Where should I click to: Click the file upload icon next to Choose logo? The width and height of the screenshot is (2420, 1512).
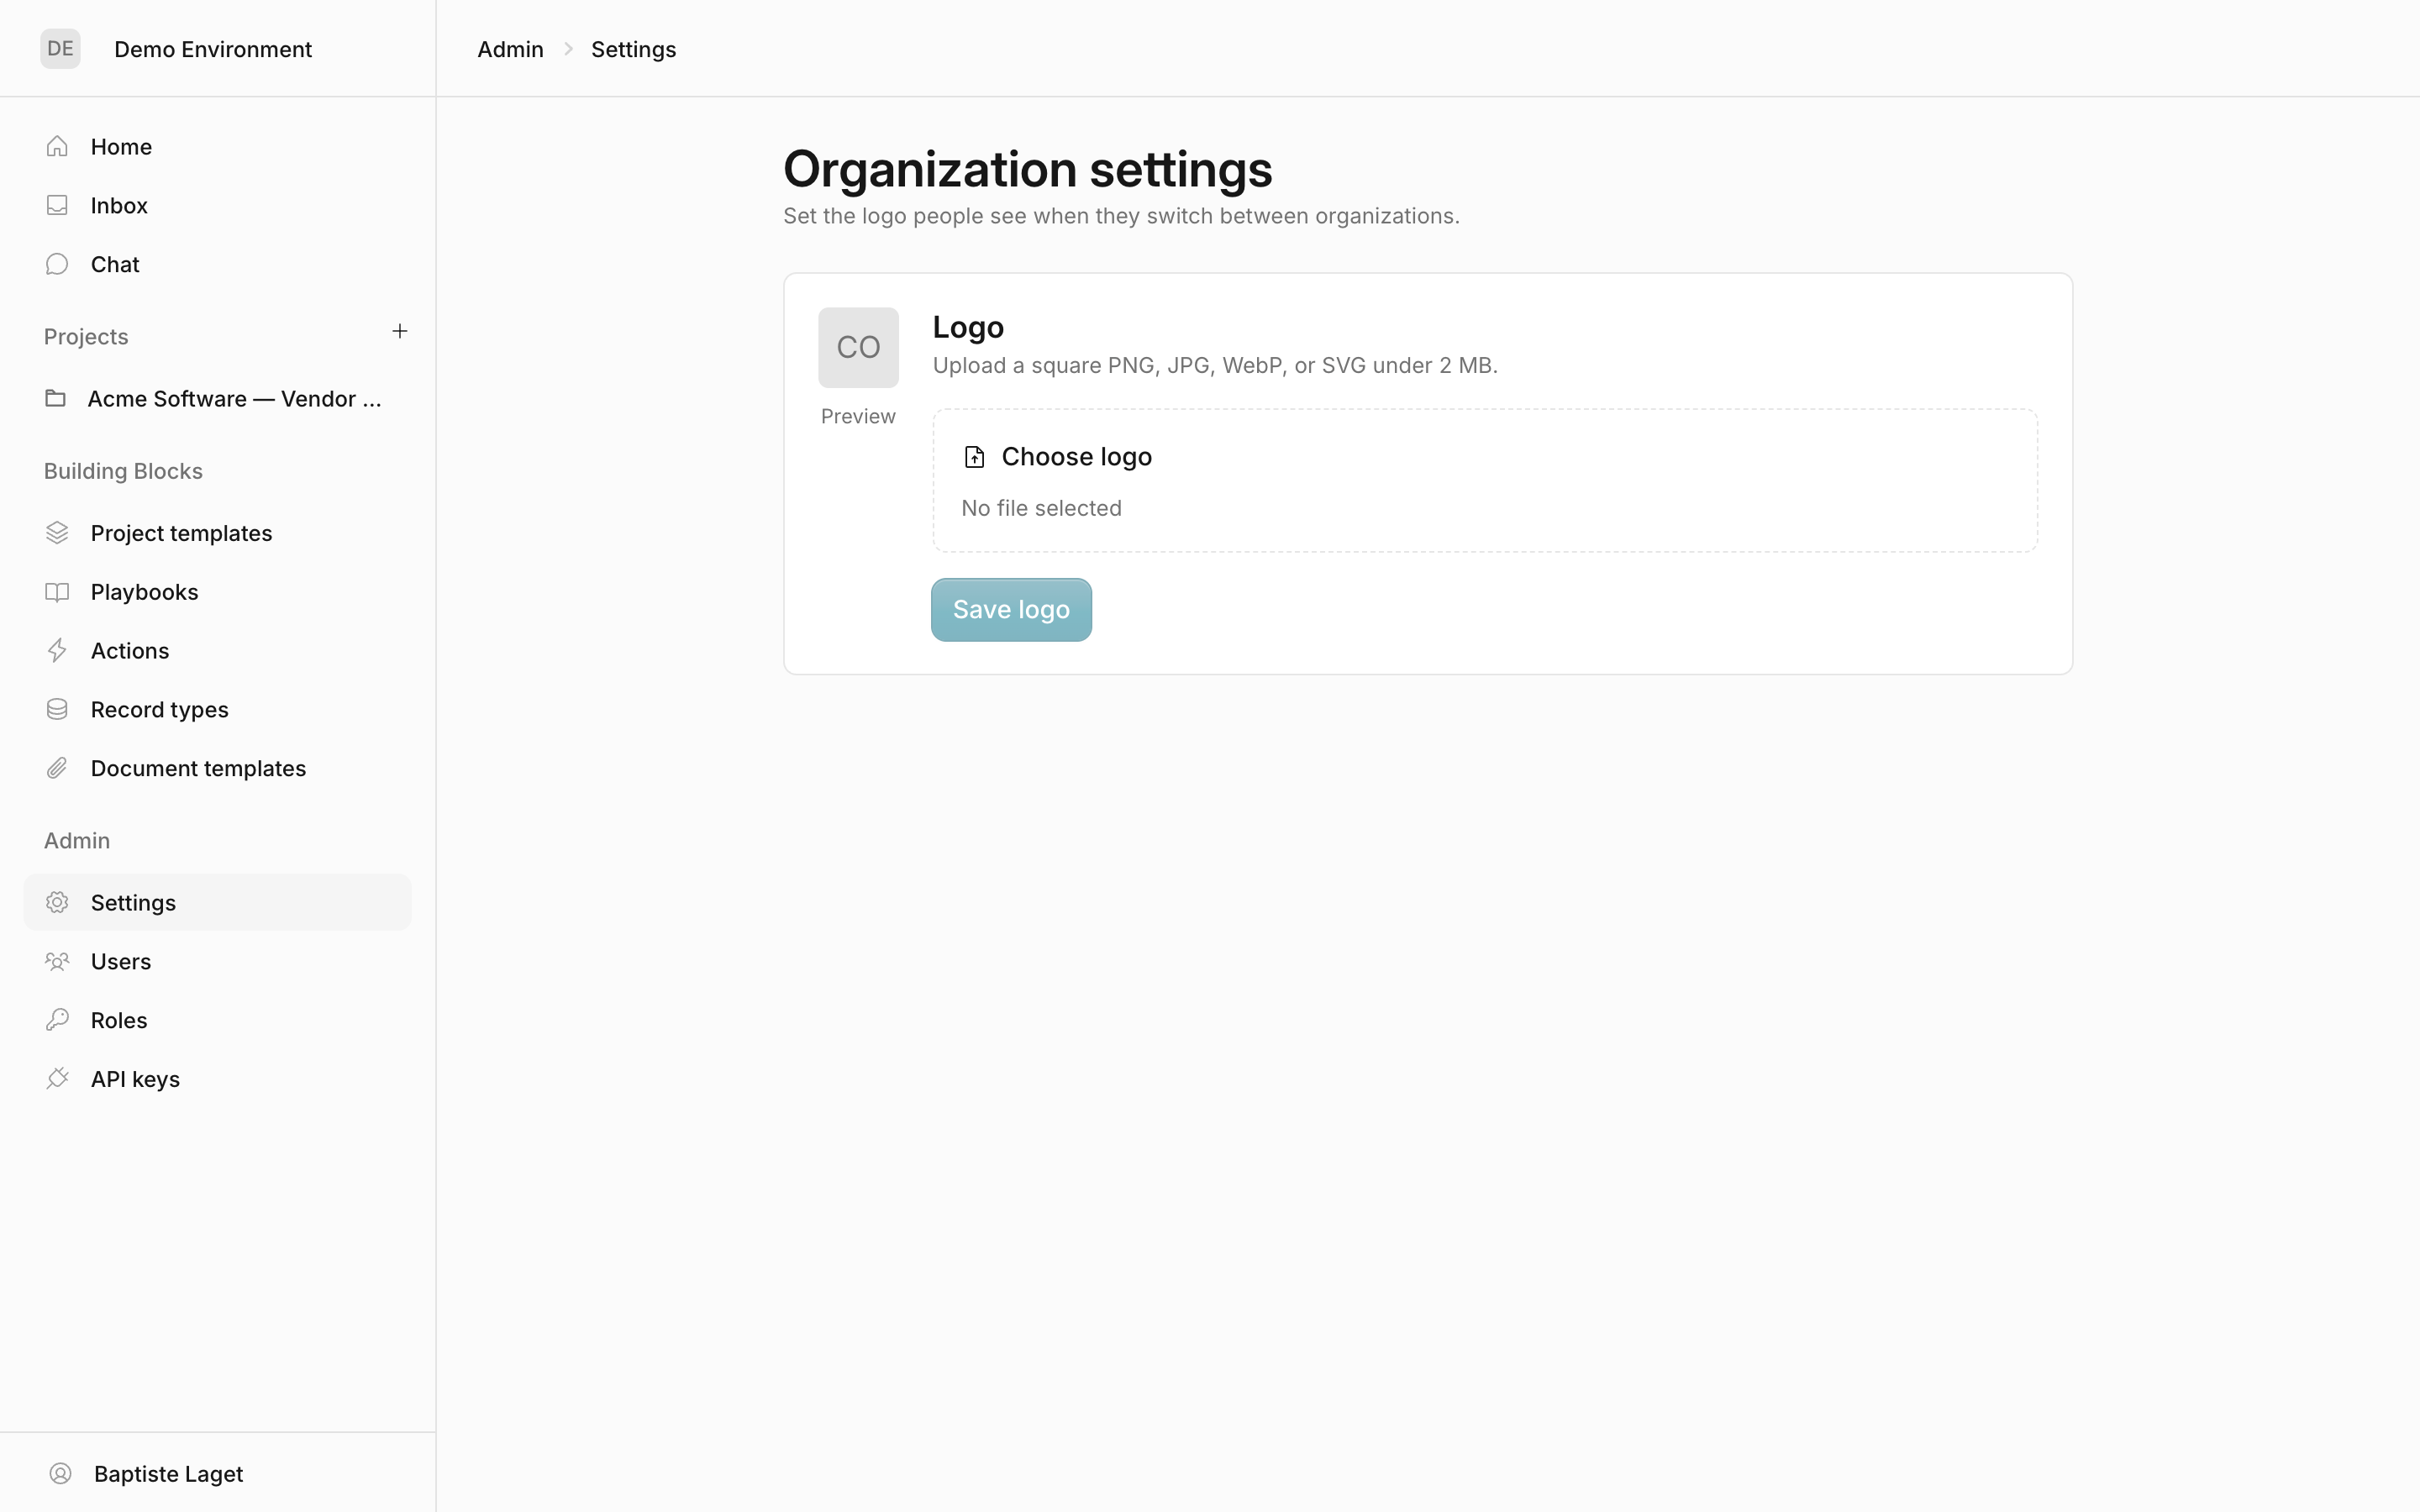coord(974,457)
